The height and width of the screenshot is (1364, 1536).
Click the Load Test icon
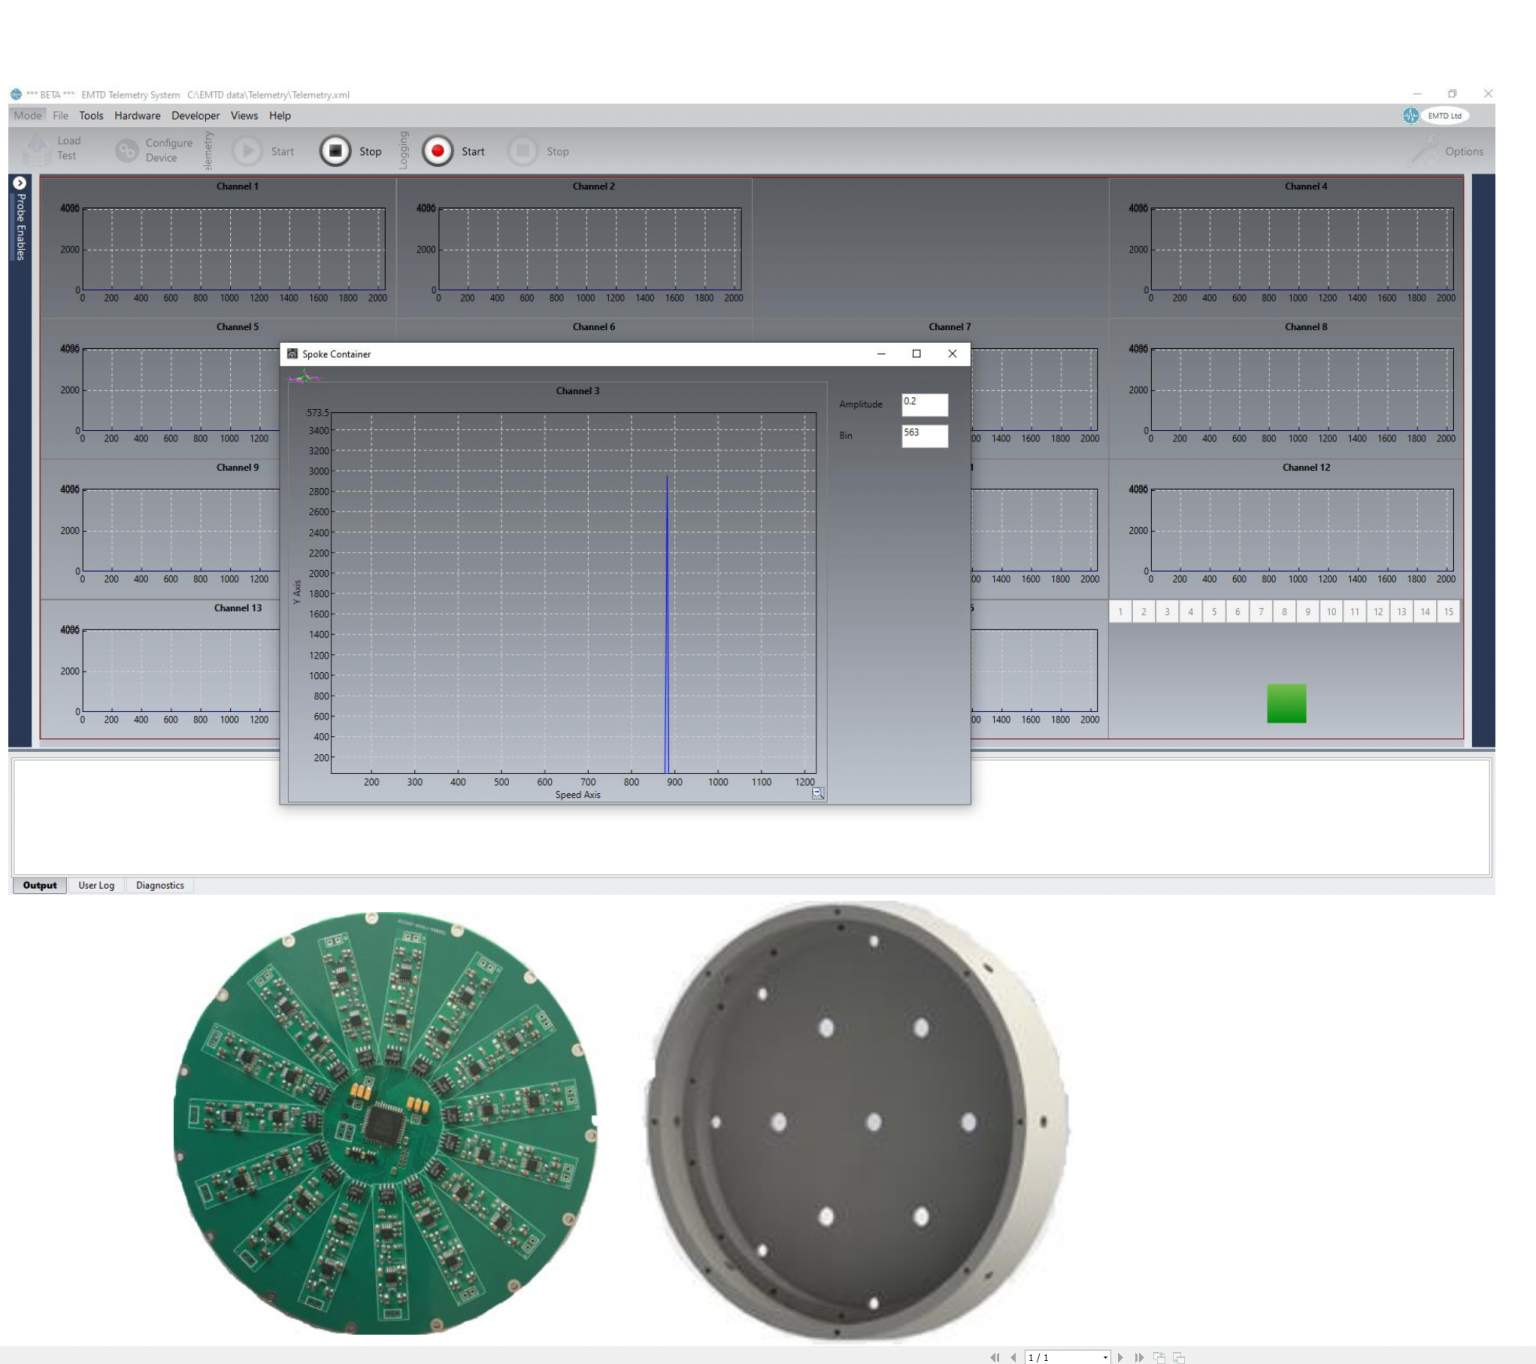click(x=37, y=150)
